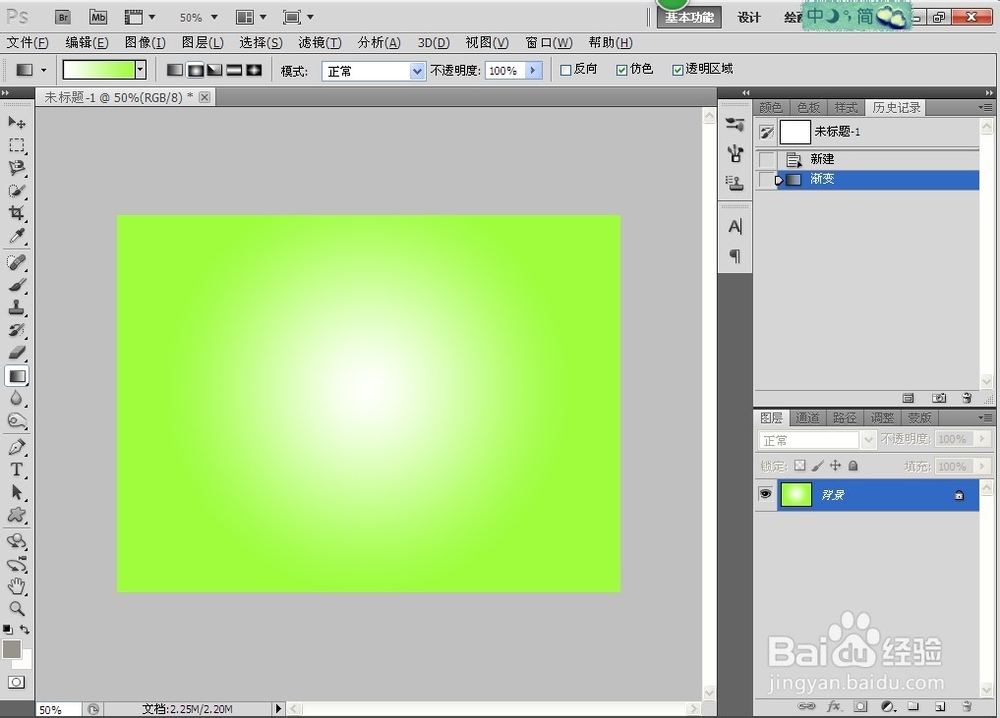Create new snapshot in History panel
Viewport: 1000px width, 718px height.
click(x=938, y=398)
